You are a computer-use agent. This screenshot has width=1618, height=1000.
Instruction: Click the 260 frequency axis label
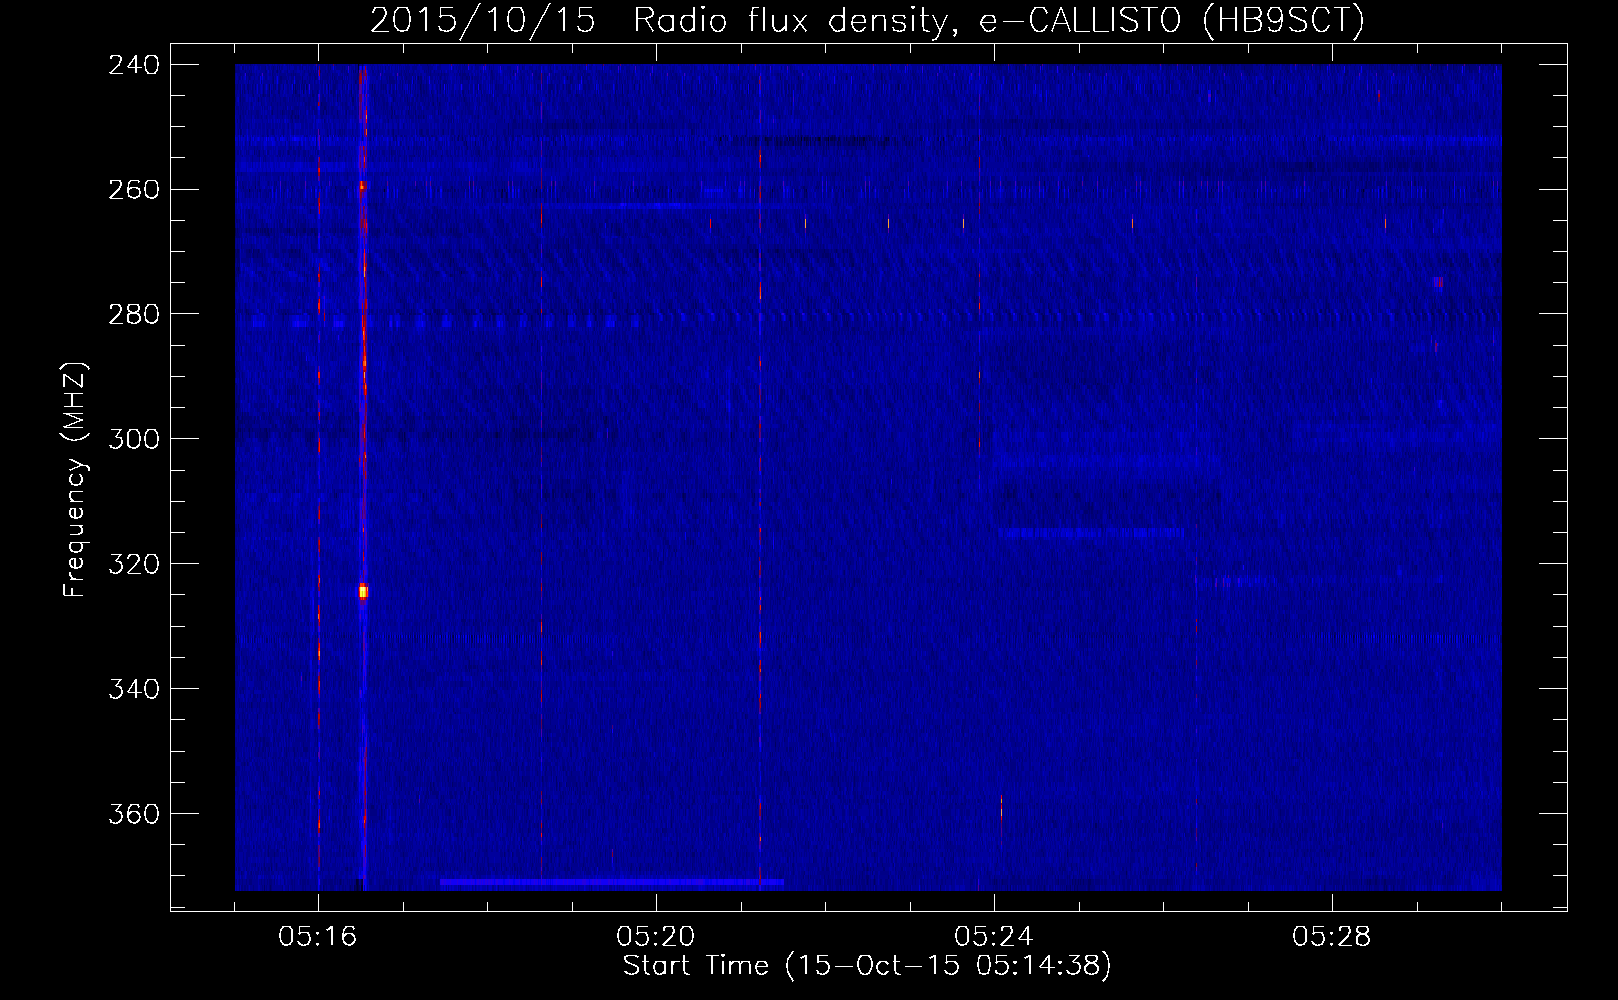pos(133,190)
